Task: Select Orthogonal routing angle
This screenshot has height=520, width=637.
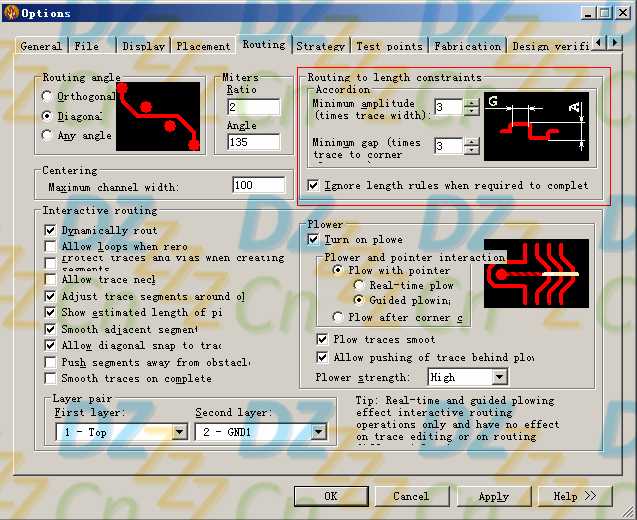Action: (x=47, y=97)
